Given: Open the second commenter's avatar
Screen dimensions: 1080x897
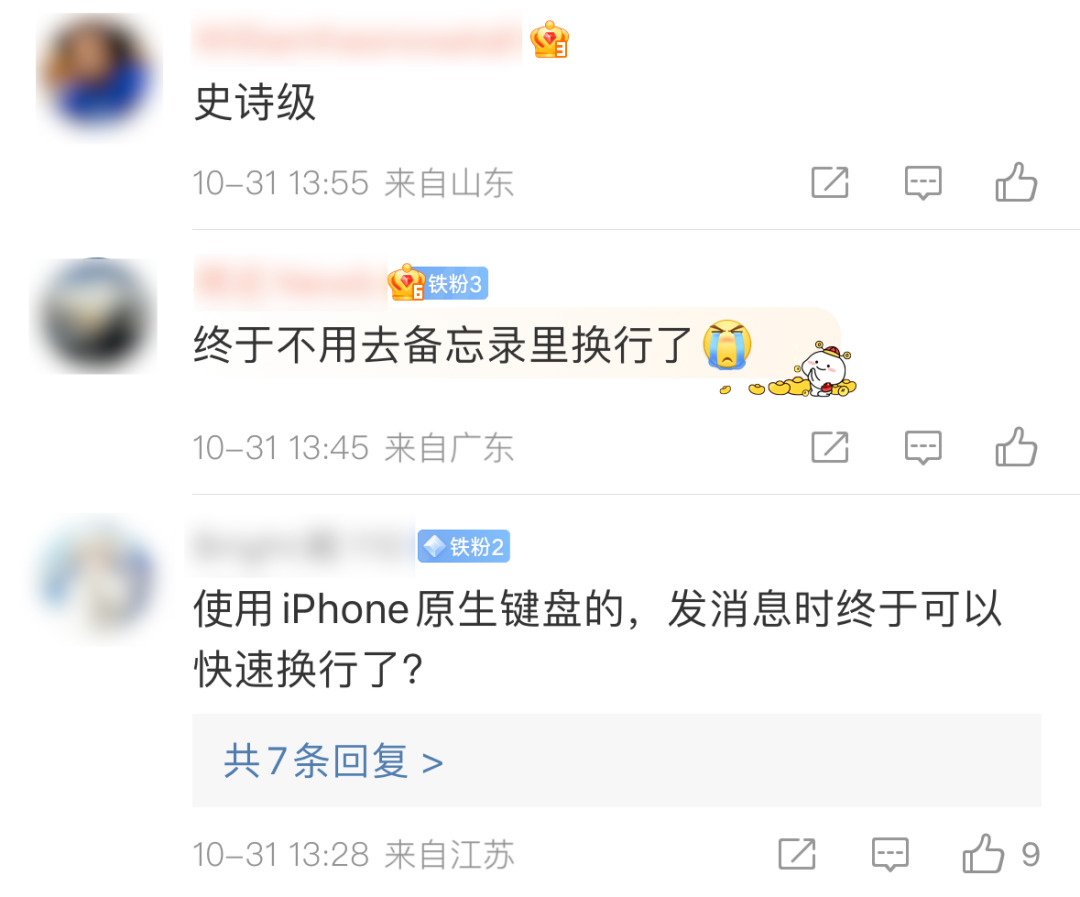Looking at the screenshot, I should 96,316.
